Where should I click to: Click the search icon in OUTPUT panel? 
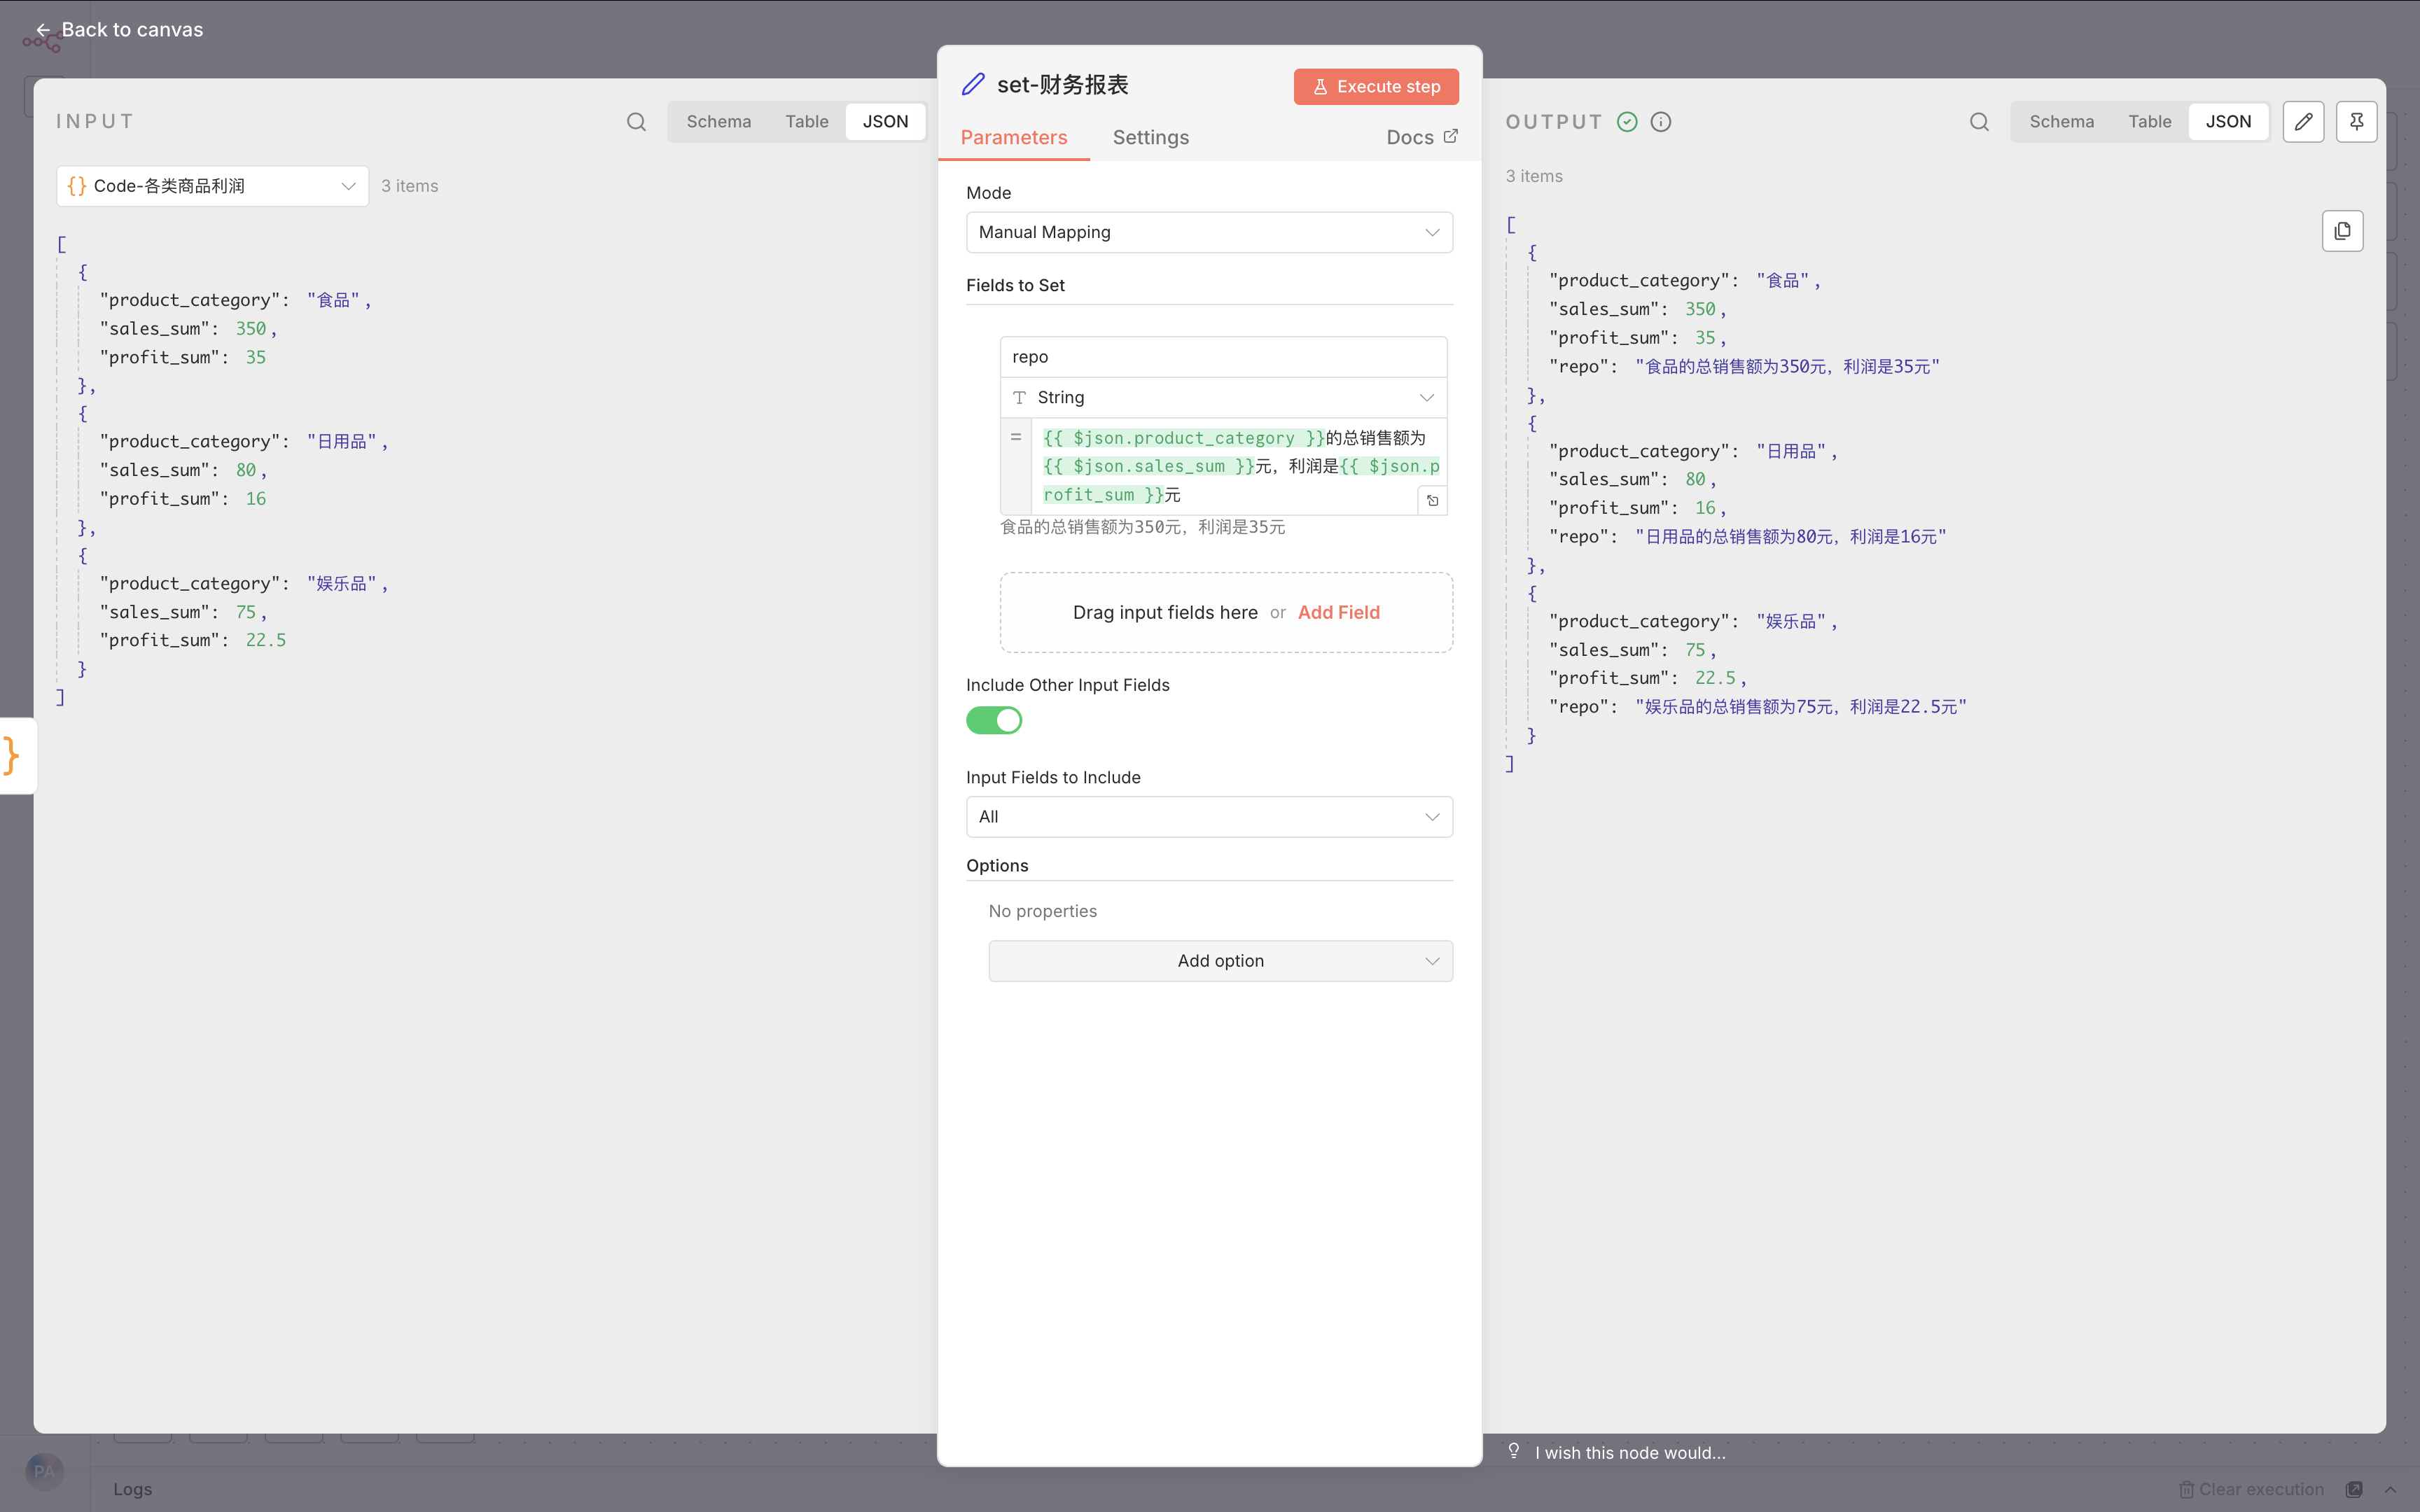1979,122
